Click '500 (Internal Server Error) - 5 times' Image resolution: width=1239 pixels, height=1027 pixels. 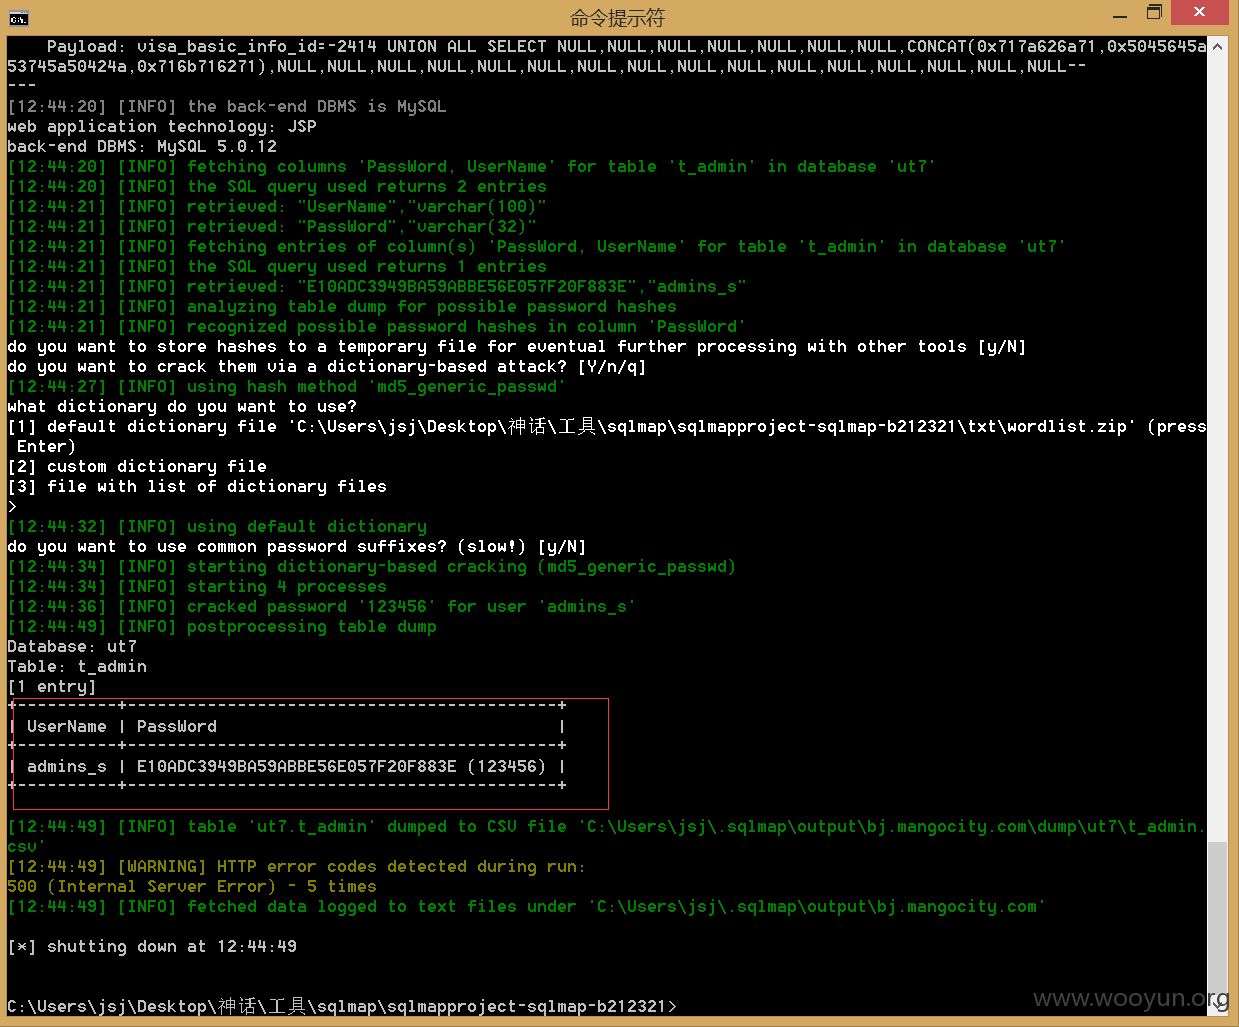click(192, 886)
